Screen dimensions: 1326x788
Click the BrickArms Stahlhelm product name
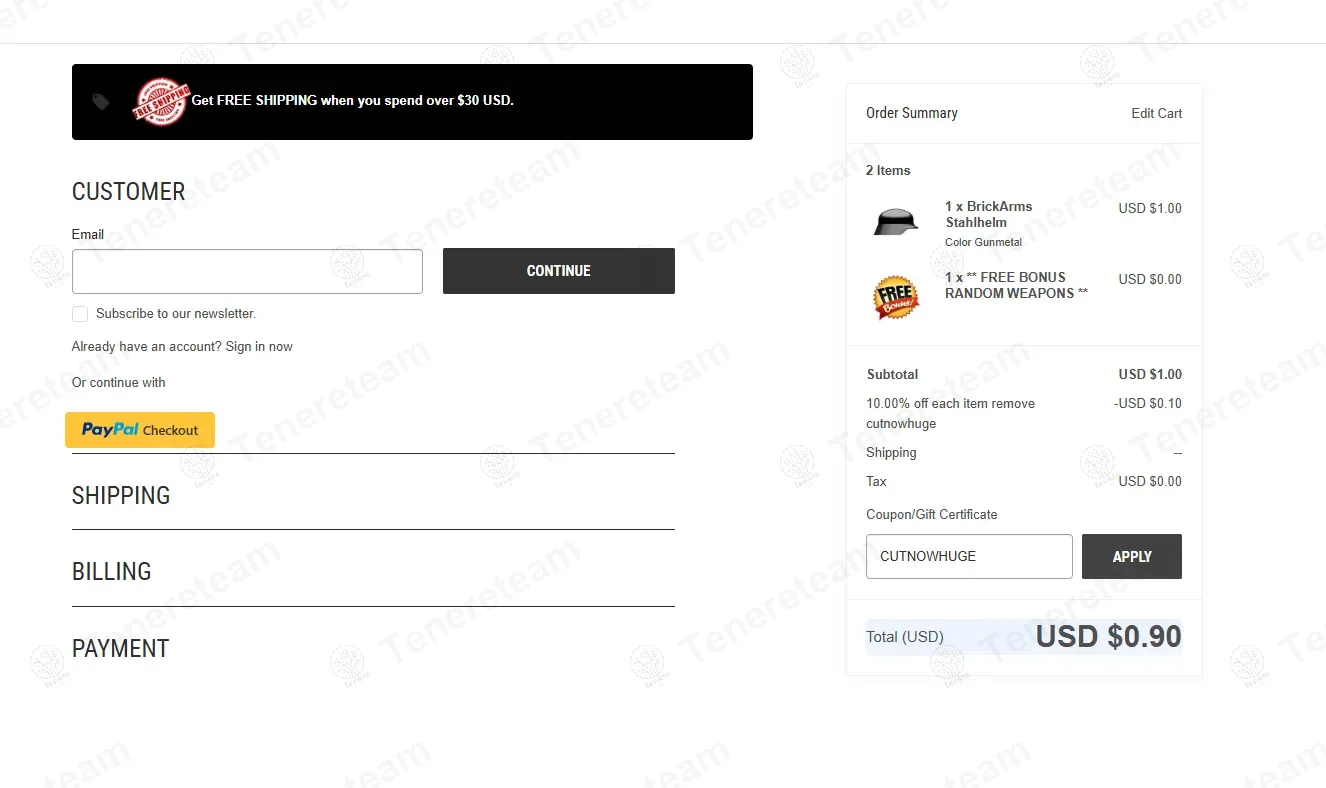click(x=988, y=215)
